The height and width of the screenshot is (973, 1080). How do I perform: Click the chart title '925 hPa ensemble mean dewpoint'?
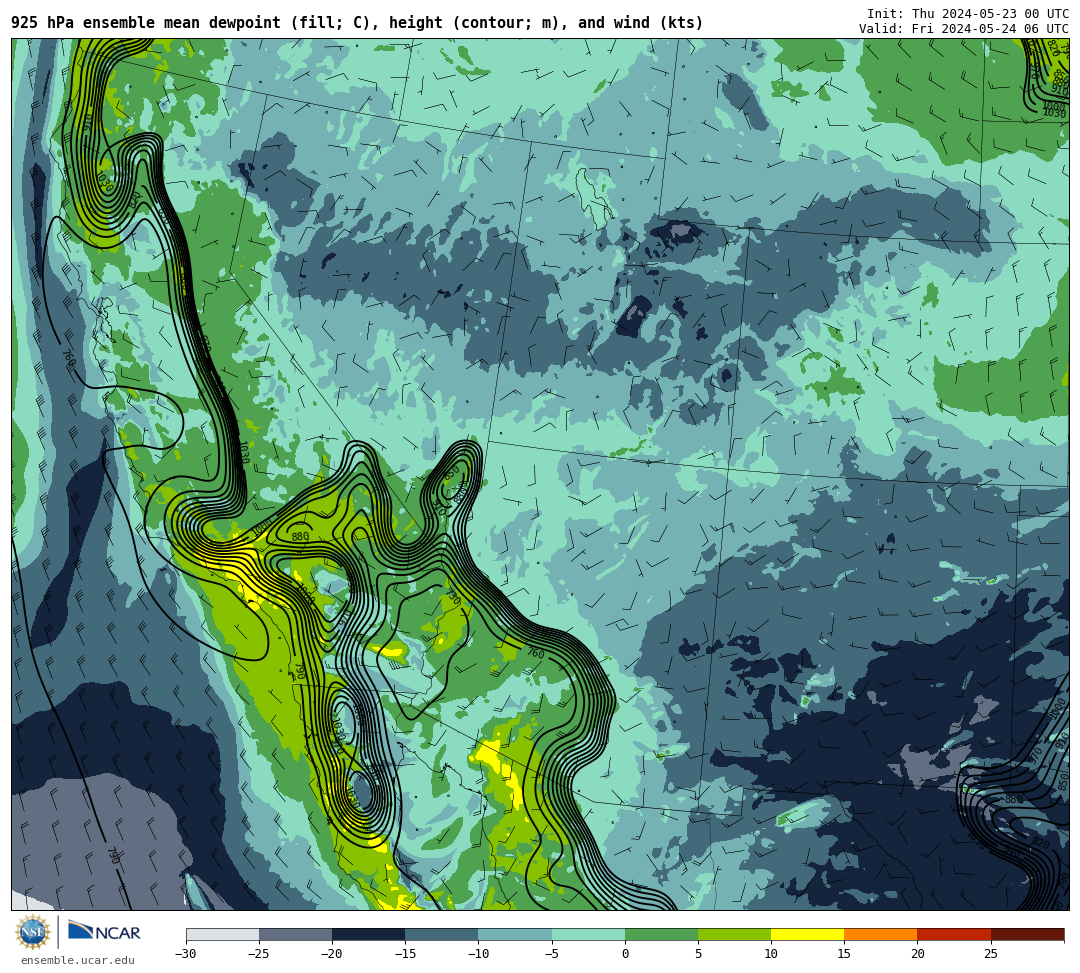[x=146, y=23]
